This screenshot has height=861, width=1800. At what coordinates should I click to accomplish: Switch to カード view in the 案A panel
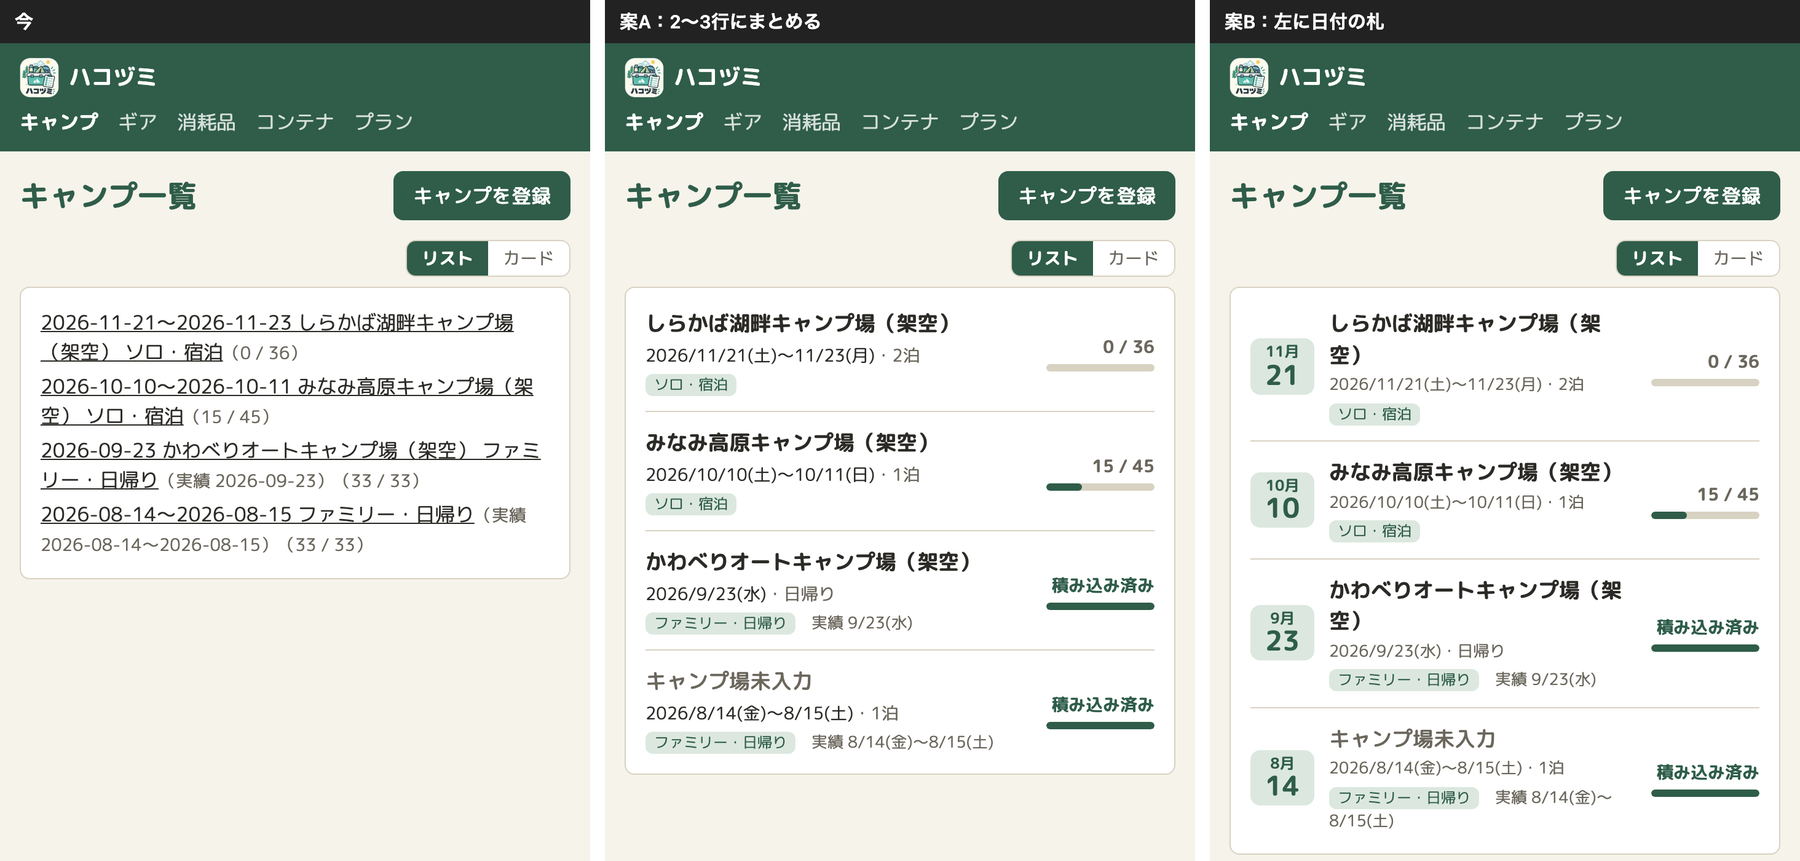tap(1133, 258)
